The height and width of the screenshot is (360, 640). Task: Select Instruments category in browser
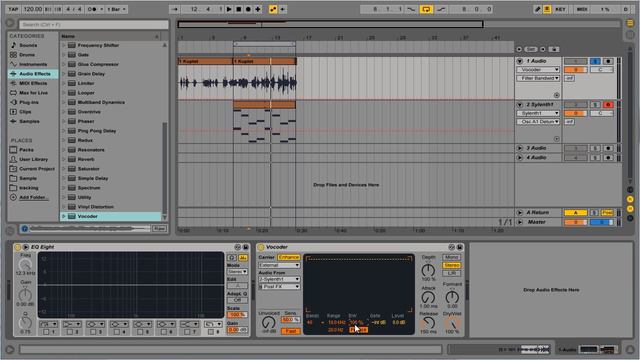click(x=33, y=64)
